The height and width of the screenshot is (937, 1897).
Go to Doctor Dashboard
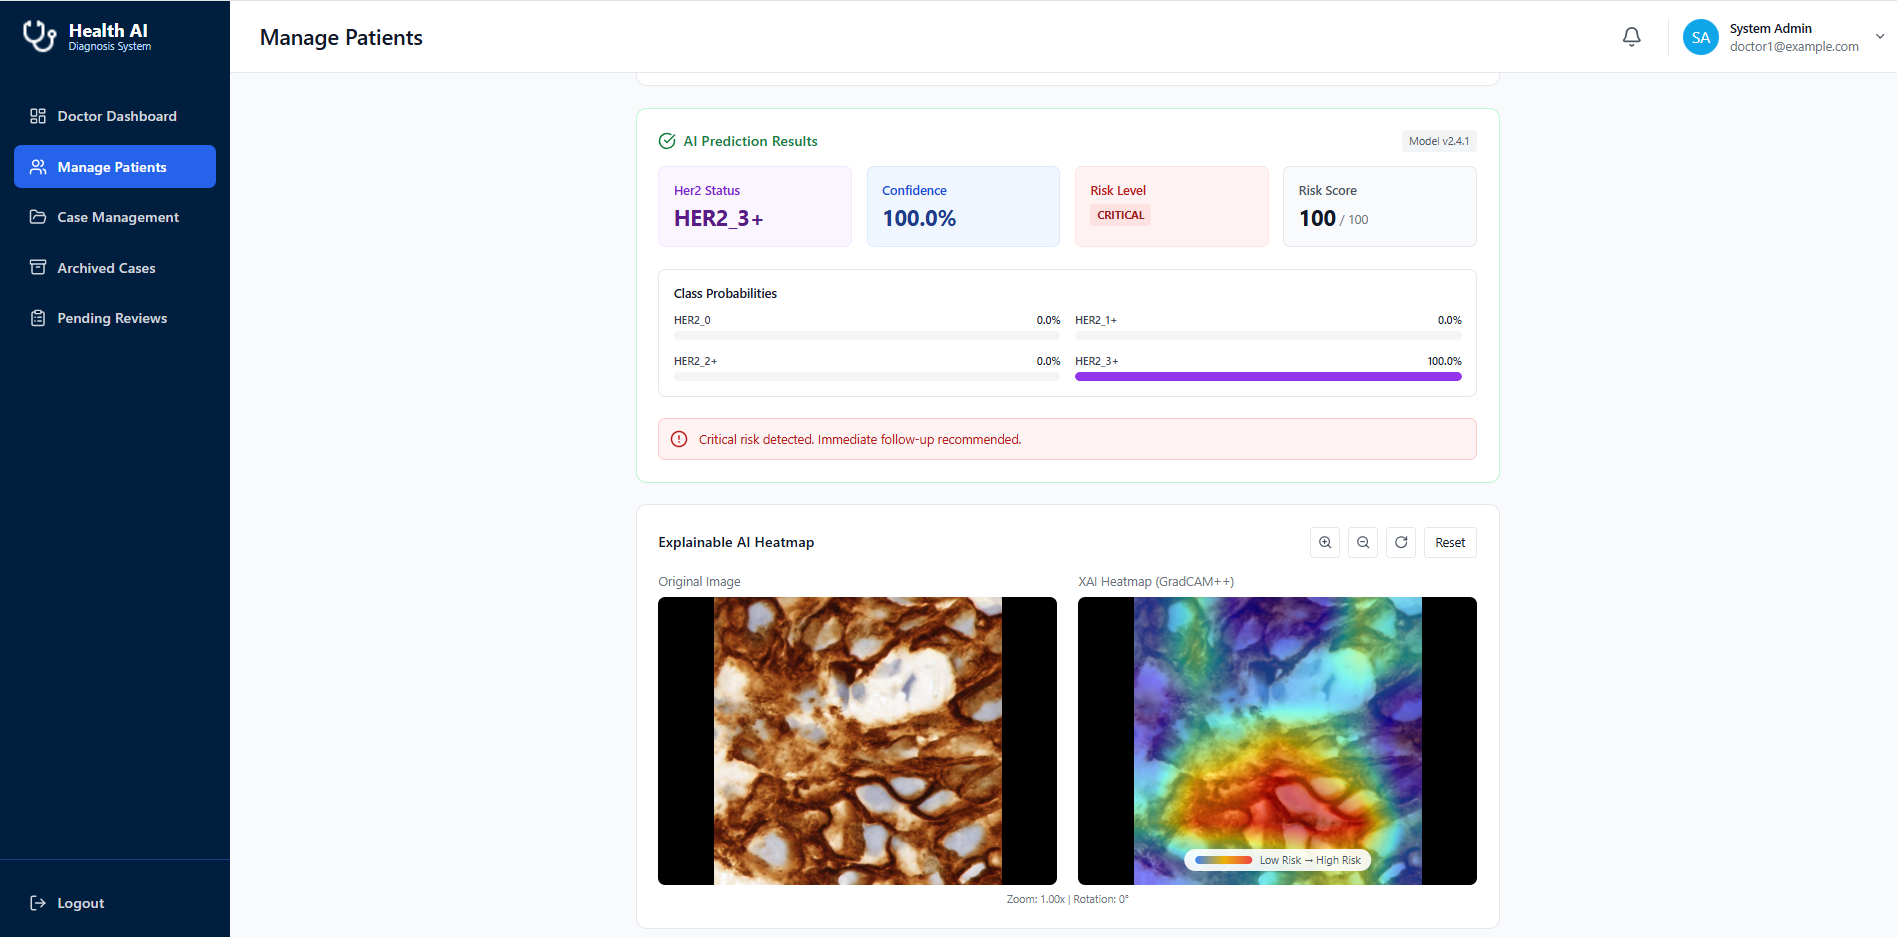[x=115, y=116]
